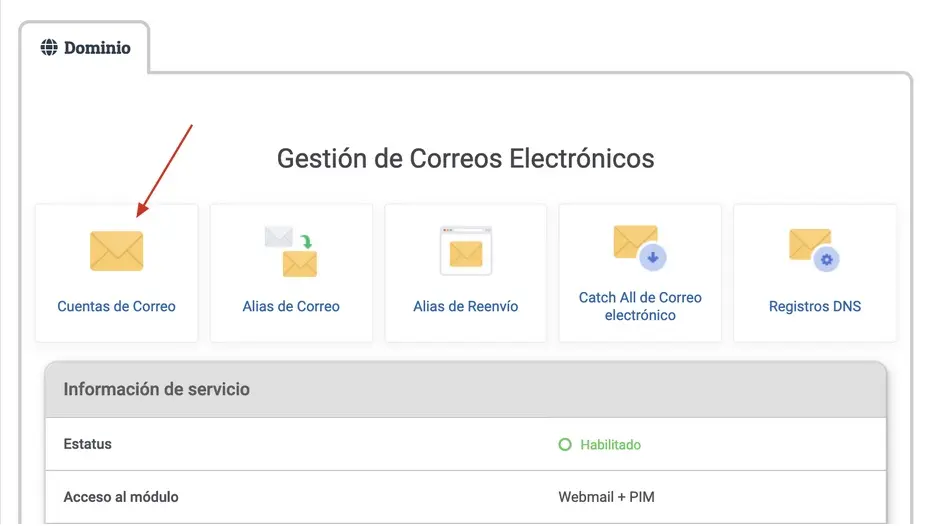928x526 pixels.
Task: Click the Cuentas de Correo envelope icon
Action: (x=117, y=251)
